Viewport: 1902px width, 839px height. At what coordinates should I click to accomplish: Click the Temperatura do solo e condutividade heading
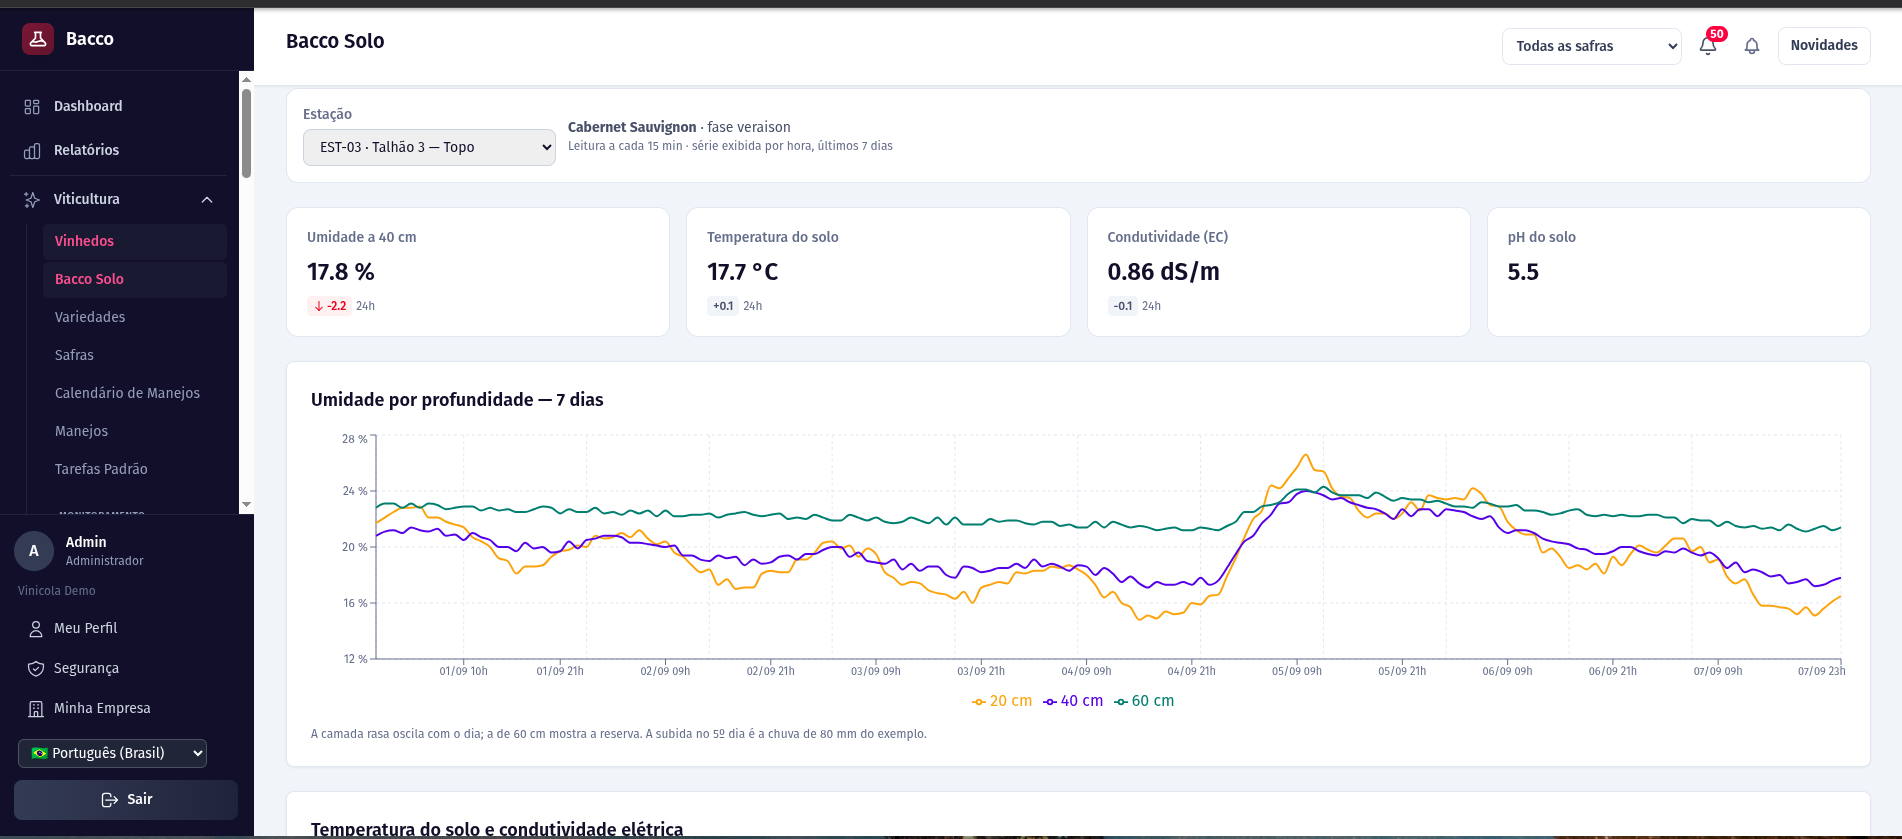[497, 829]
